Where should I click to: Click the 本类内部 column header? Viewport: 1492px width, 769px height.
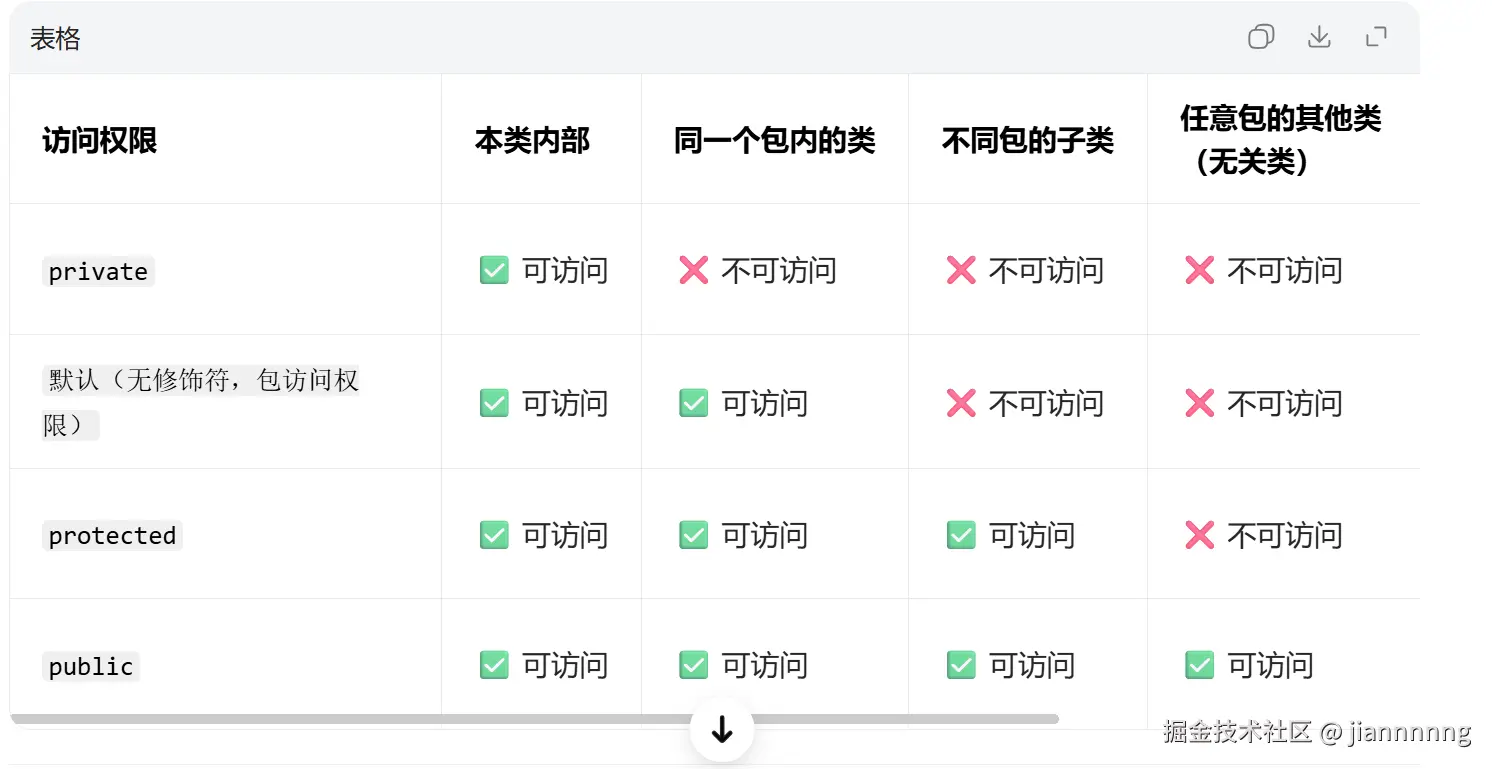pos(534,140)
